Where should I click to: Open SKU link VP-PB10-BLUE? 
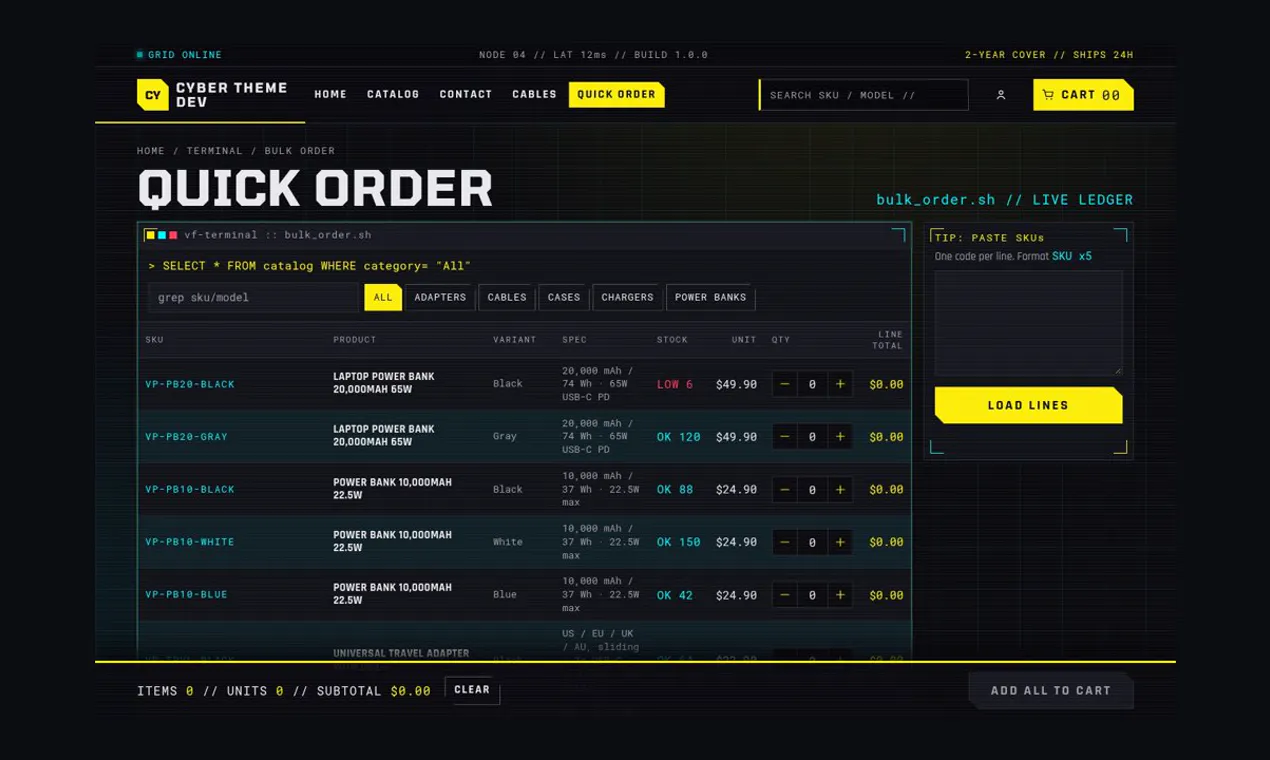[x=187, y=595]
